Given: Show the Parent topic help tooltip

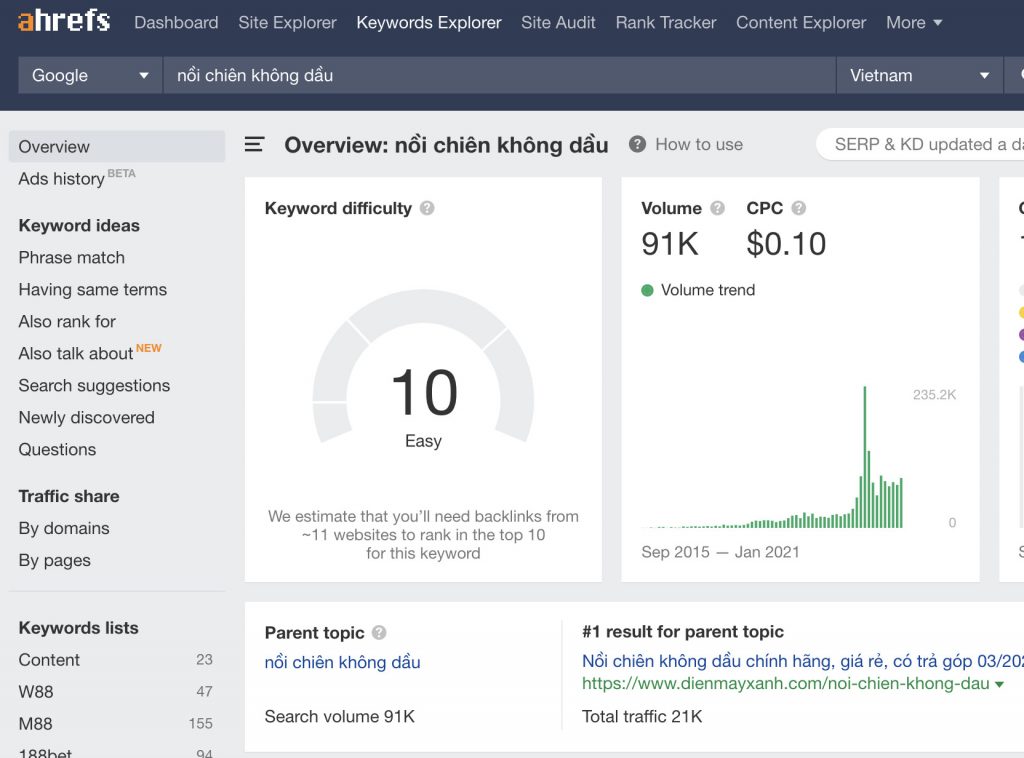Looking at the screenshot, I should tap(379, 633).
